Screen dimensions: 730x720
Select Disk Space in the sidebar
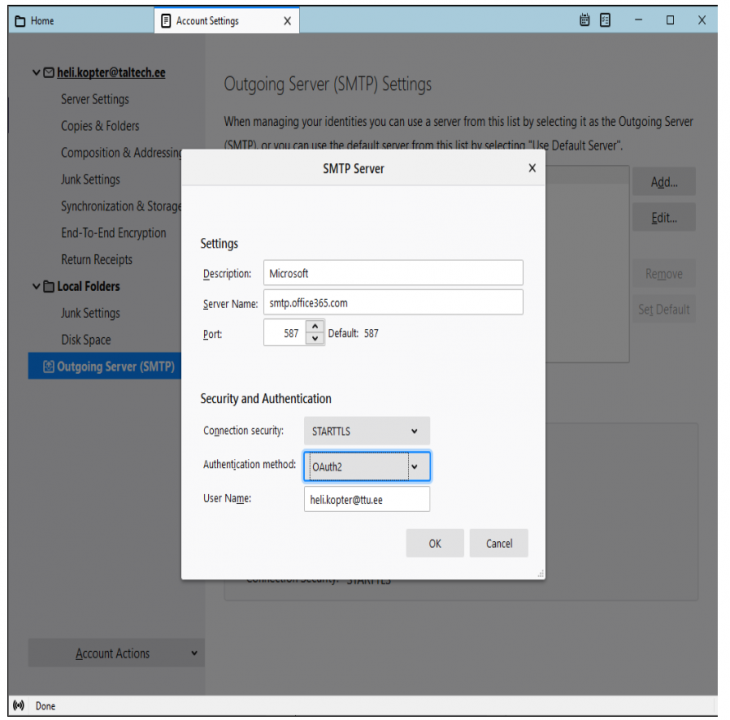(86, 340)
